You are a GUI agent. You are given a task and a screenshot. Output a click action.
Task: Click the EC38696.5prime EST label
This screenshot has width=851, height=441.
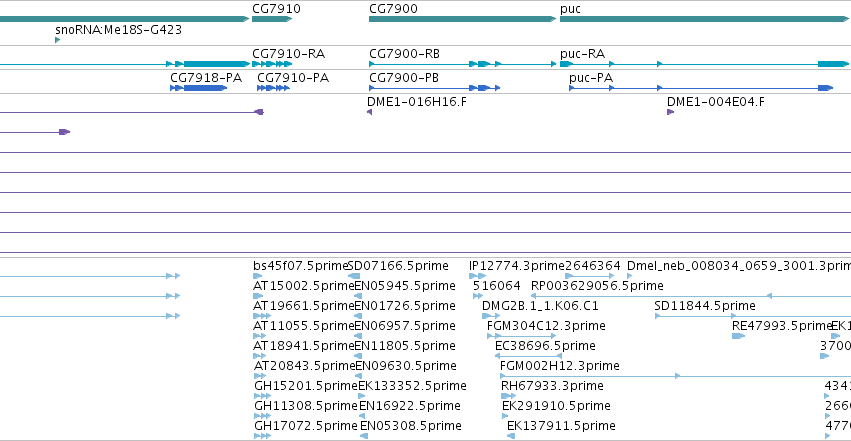545,346
